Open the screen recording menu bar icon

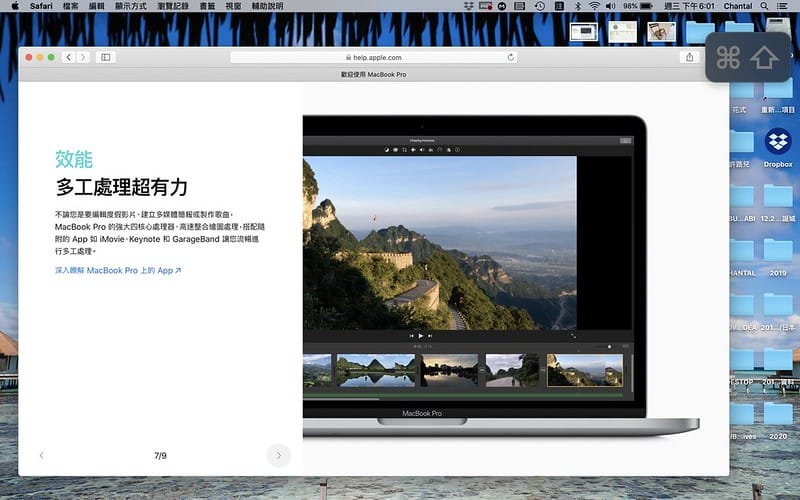[x=485, y=6]
